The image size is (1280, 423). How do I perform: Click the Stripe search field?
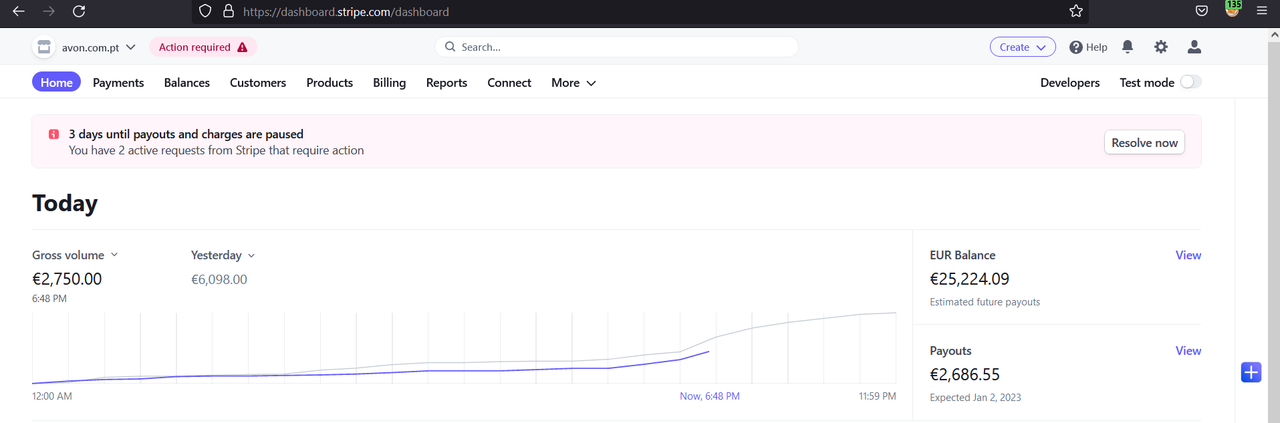[616, 47]
